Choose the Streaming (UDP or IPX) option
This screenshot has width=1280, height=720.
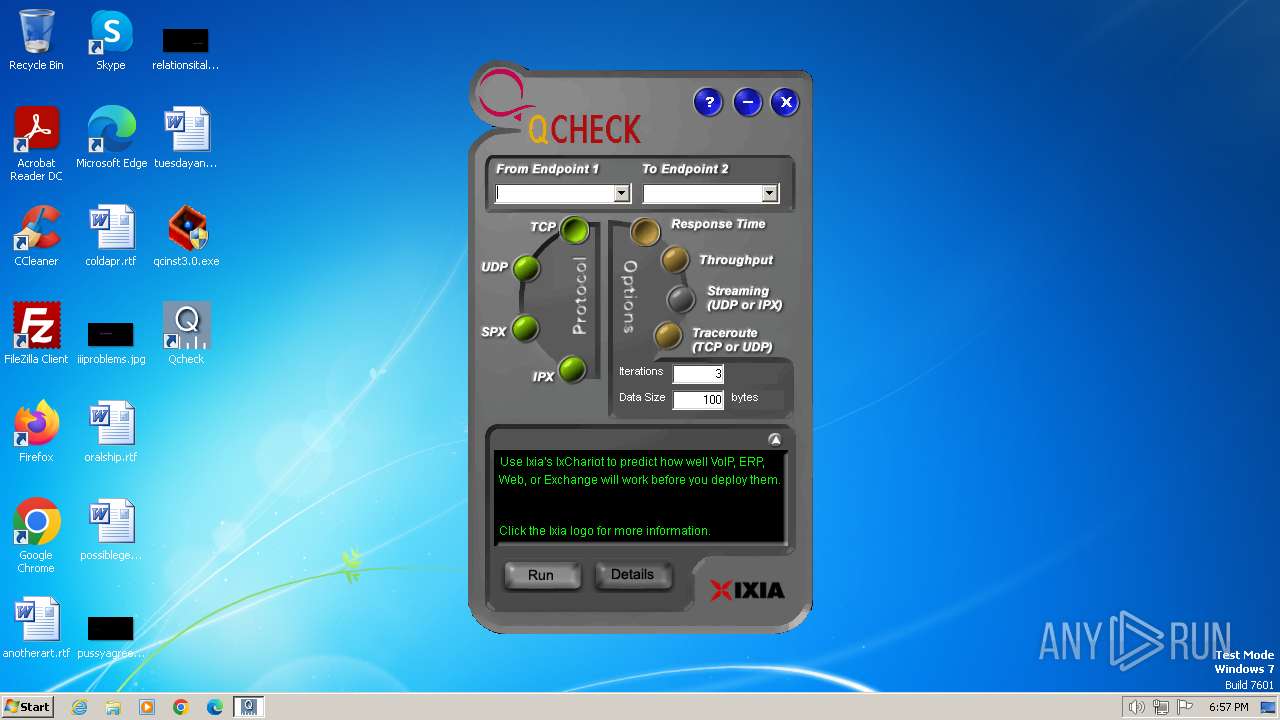(x=681, y=299)
